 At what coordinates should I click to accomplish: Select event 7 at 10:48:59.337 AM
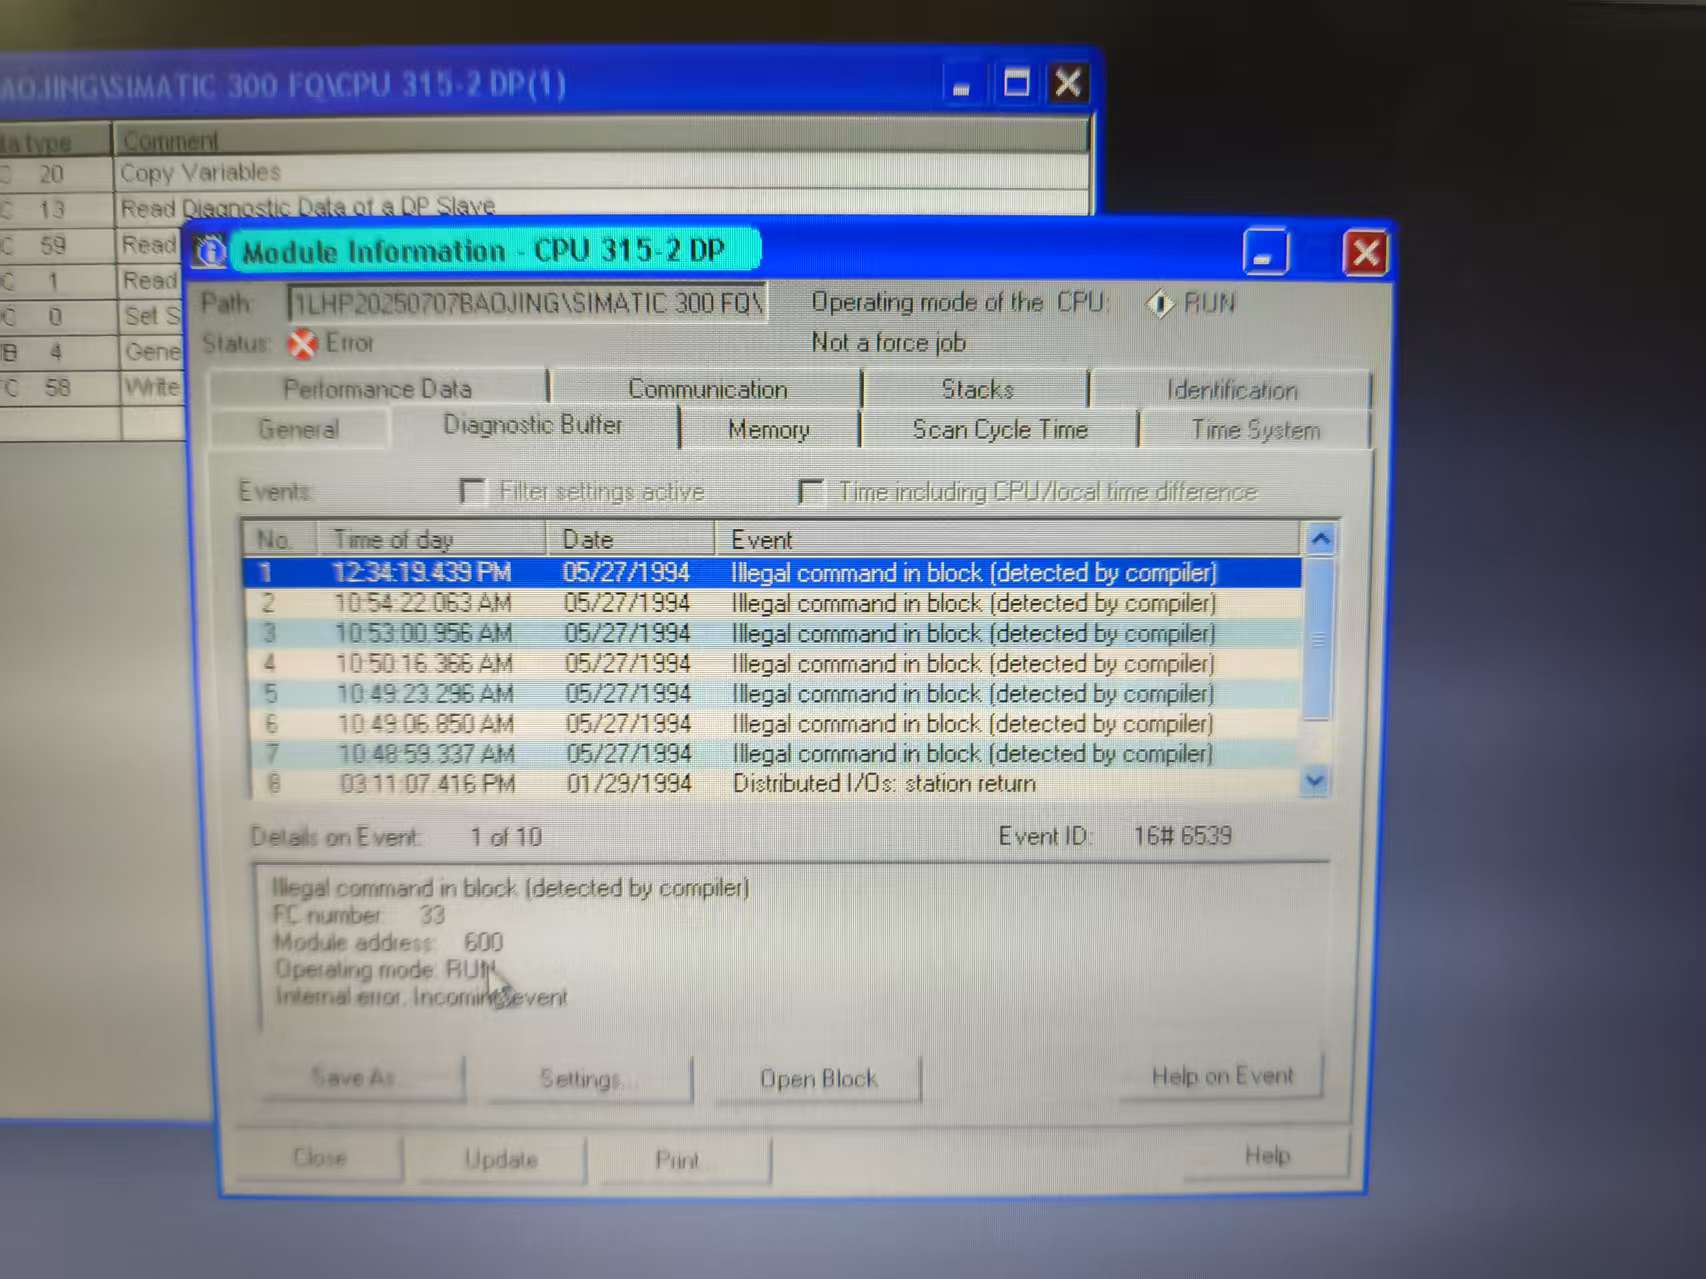773,753
